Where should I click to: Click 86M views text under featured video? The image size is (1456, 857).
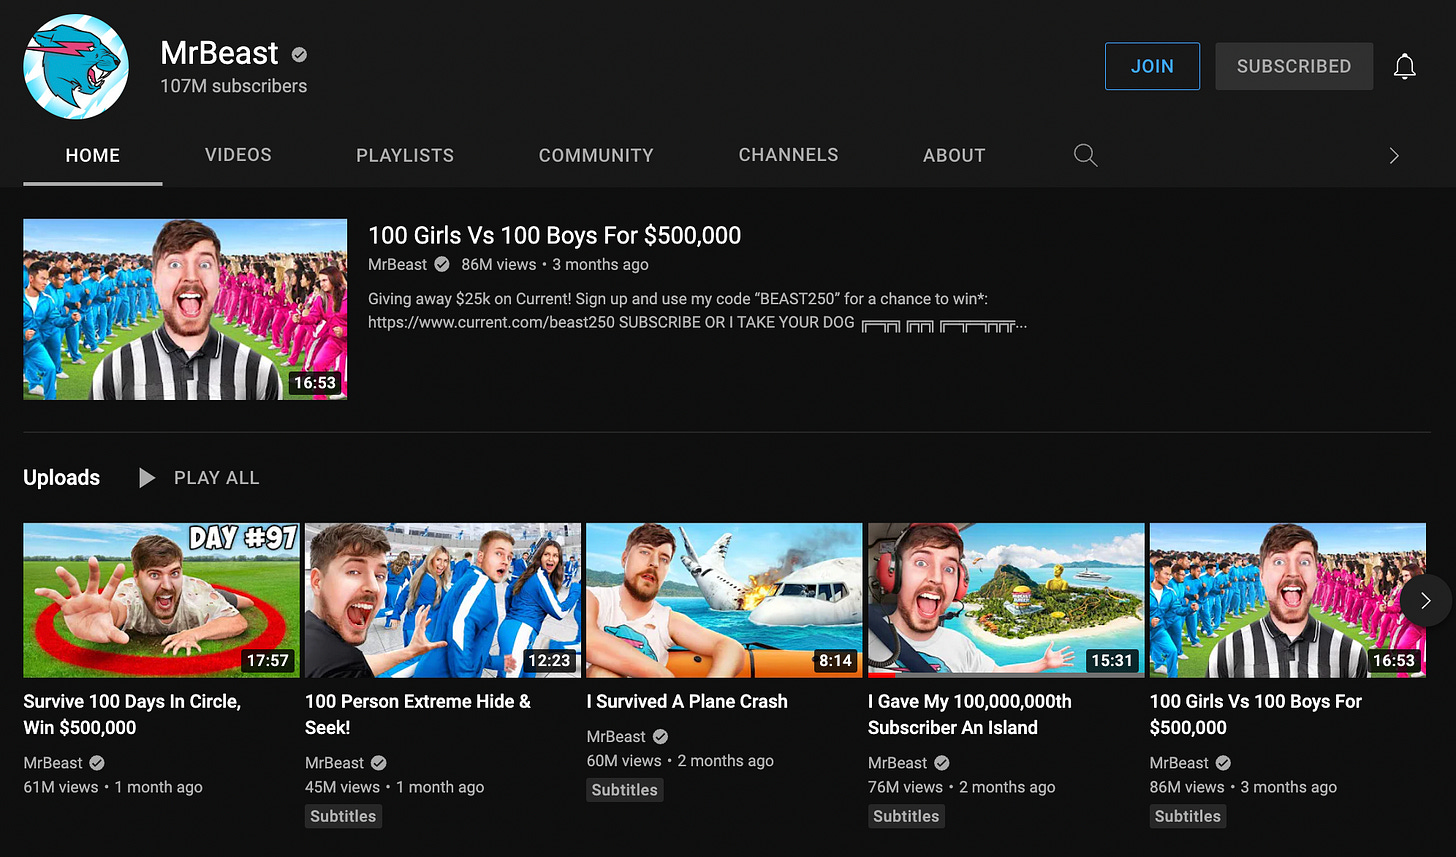click(497, 265)
